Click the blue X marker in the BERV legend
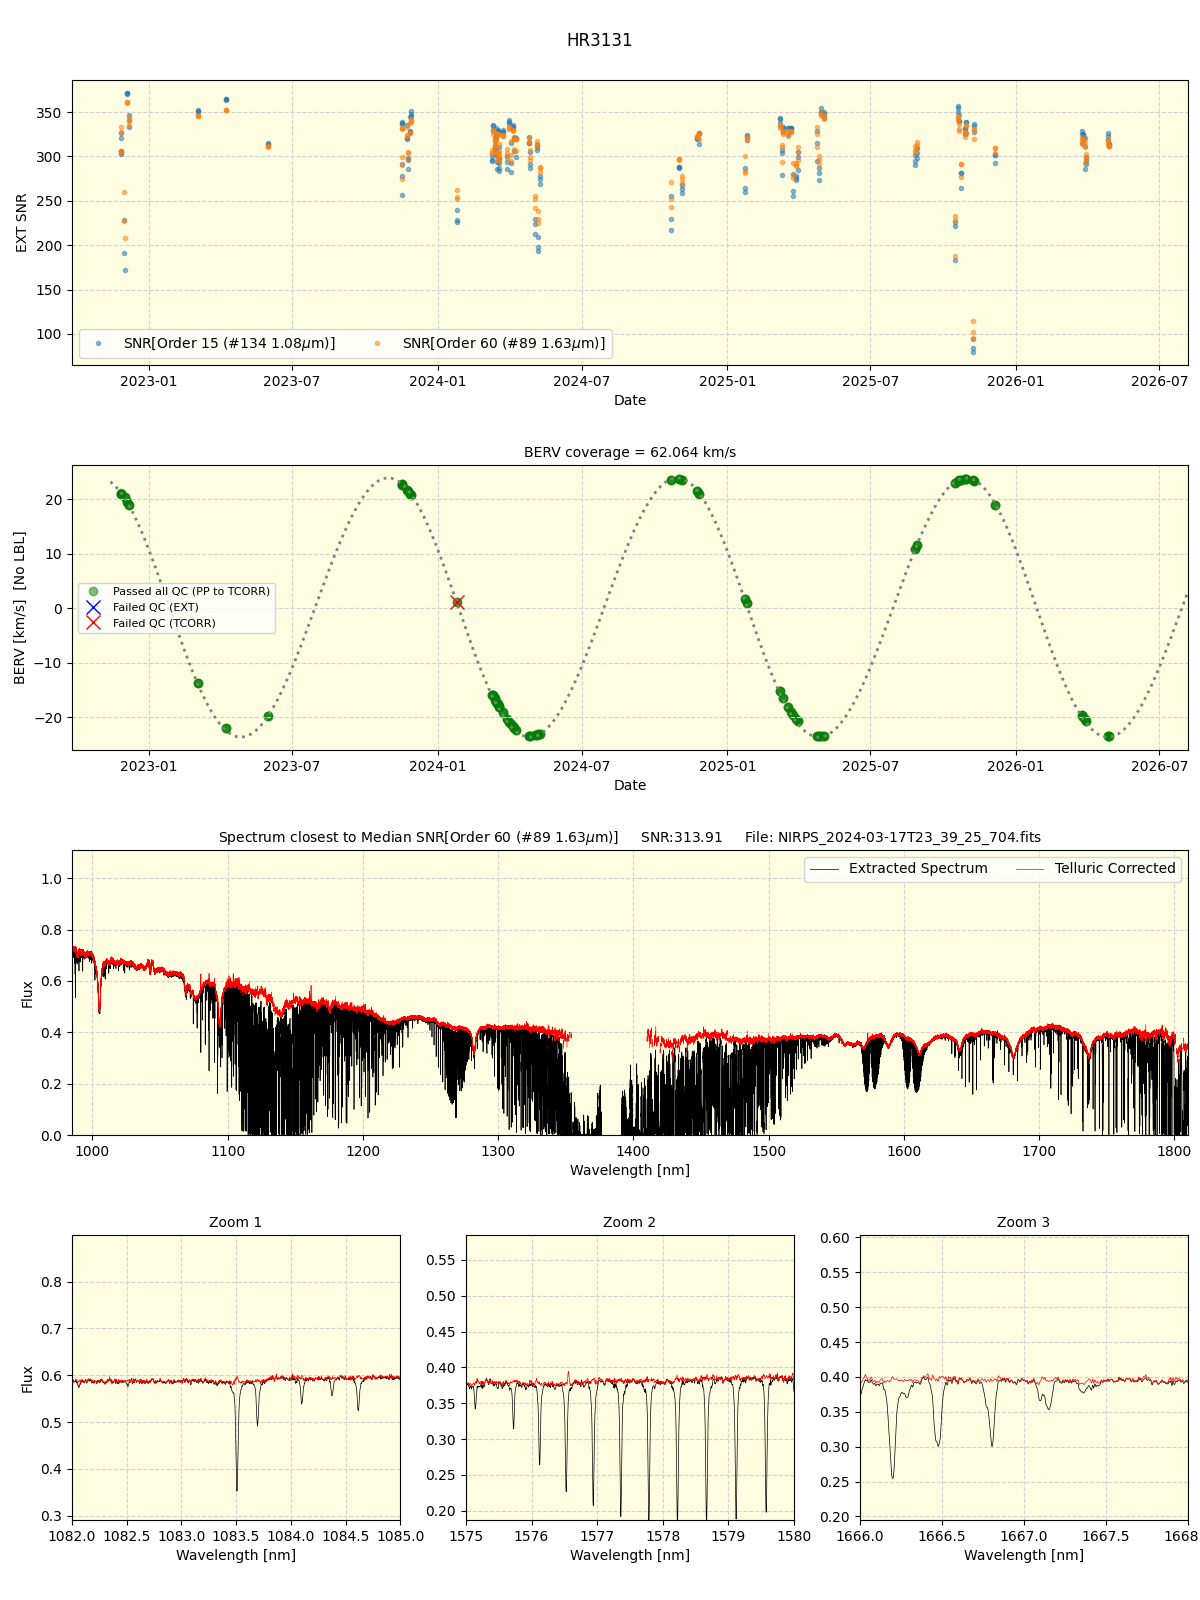 (93, 608)
